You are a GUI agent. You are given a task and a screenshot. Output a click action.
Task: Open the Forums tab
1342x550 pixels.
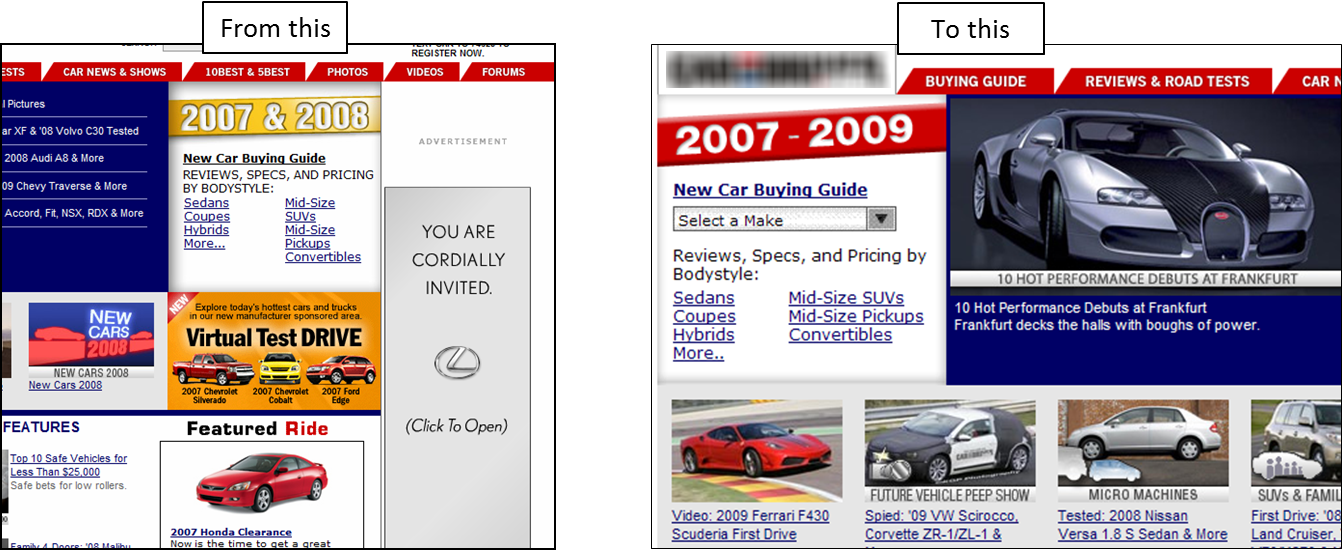(x=503, y=72)
